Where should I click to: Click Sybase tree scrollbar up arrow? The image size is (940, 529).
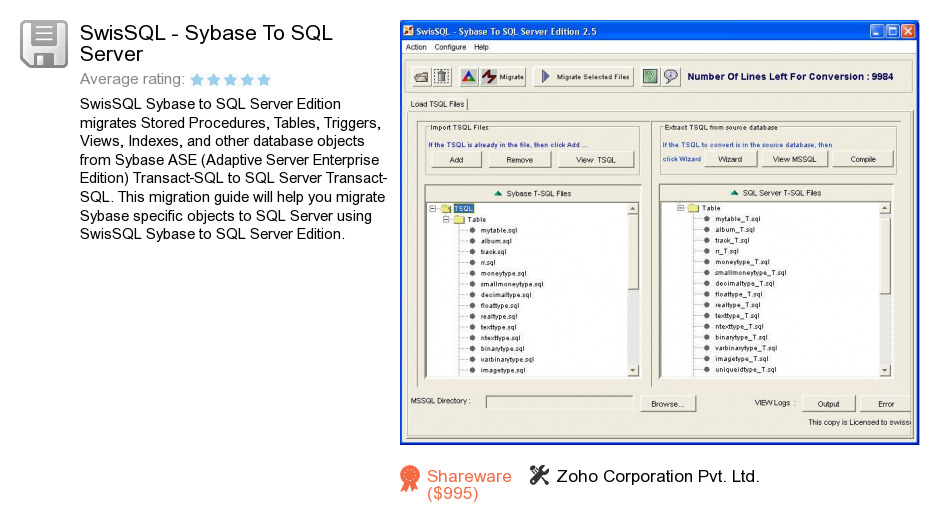click(x=632, y=209)
